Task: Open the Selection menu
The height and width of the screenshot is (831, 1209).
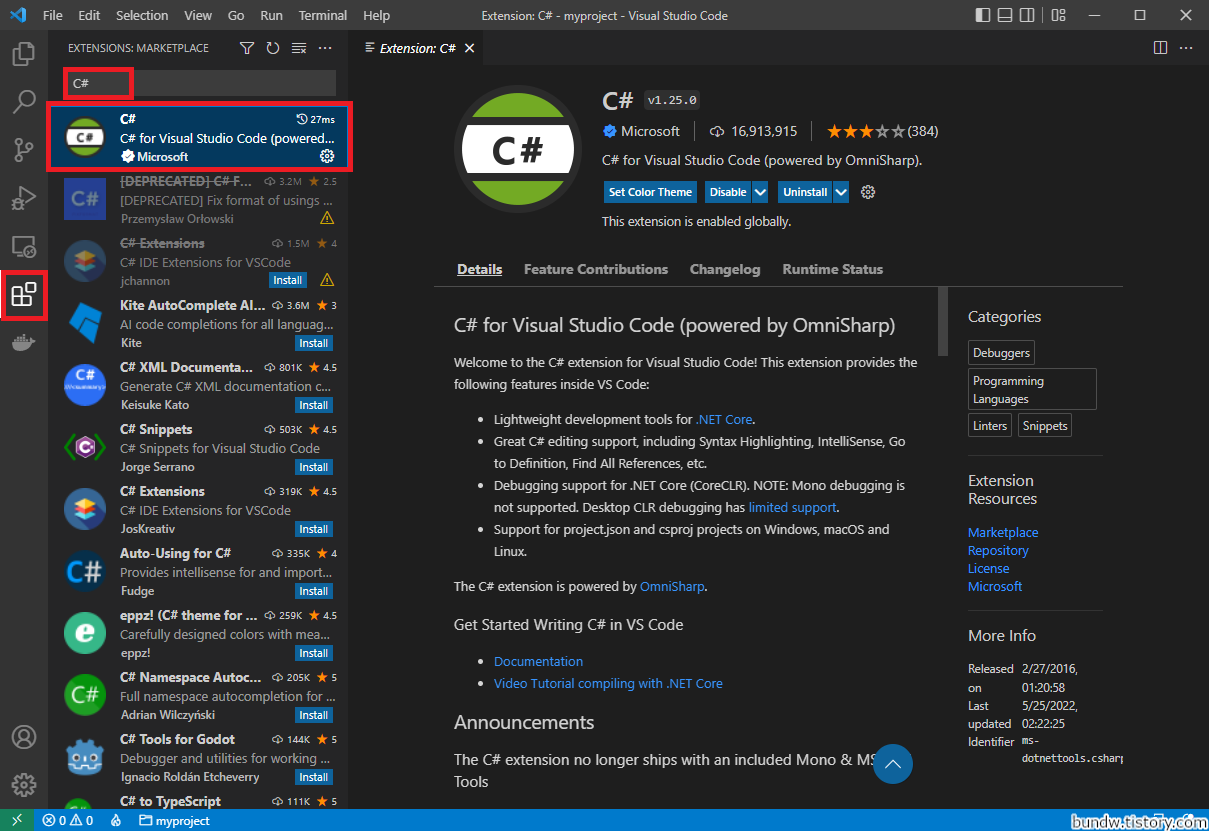Action: coord(142,16)
